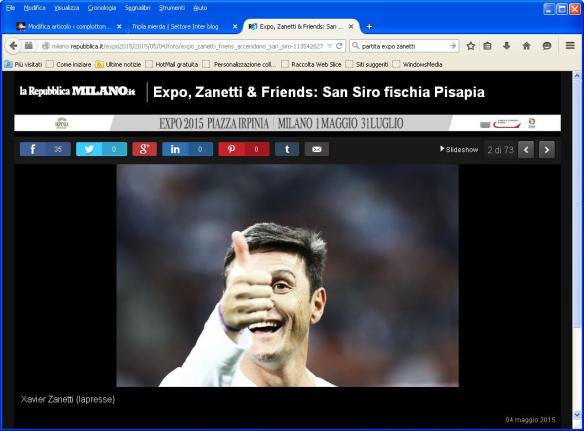Open Ultime notizie bookmark folder

point(118,64)
